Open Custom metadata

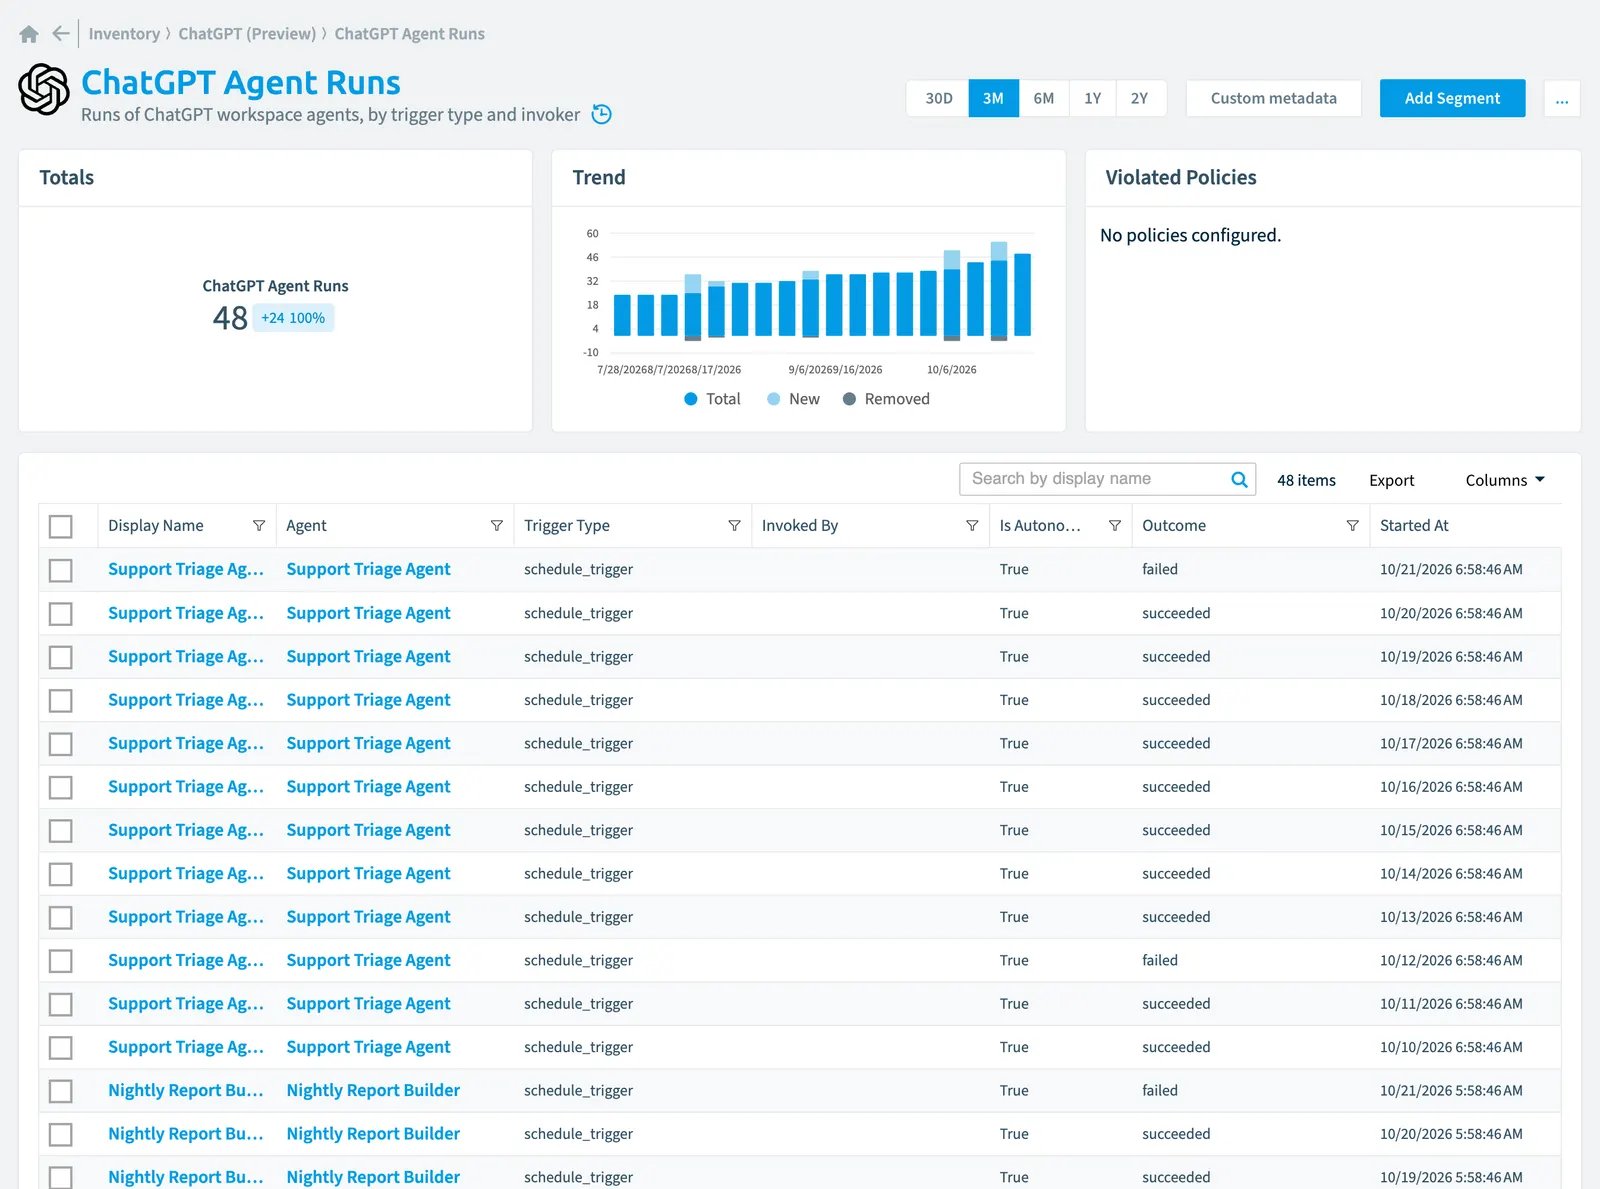(1273, 98)
